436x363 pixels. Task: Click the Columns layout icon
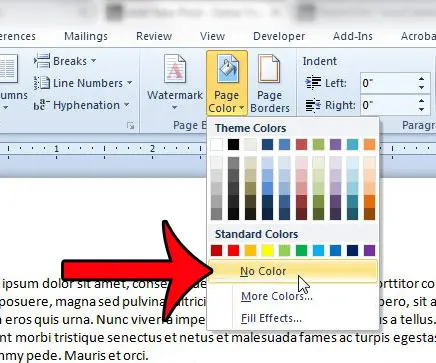coord(7,69)
